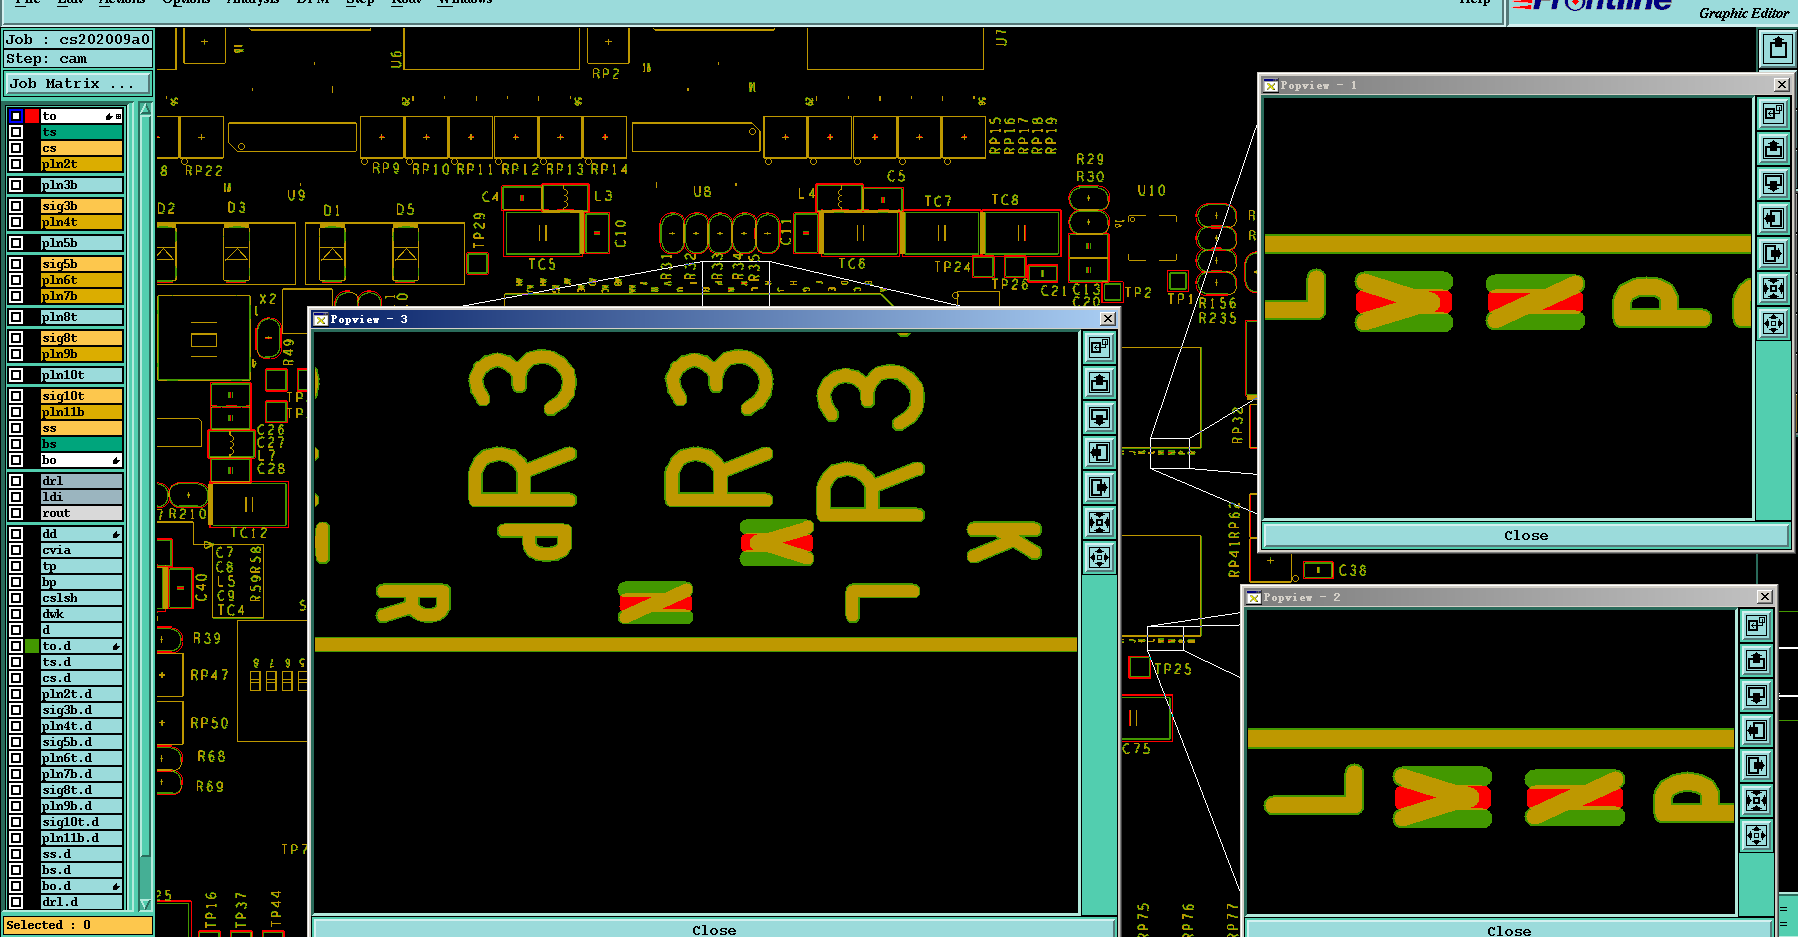Enable the 'cs' layer checkbox

pos(16,148)
